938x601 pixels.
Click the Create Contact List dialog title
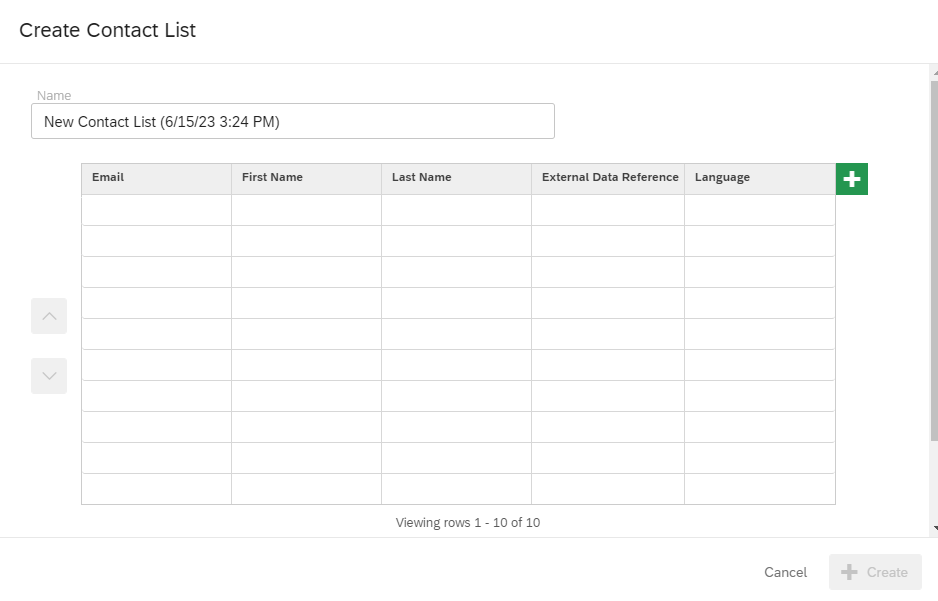(107, 30)
